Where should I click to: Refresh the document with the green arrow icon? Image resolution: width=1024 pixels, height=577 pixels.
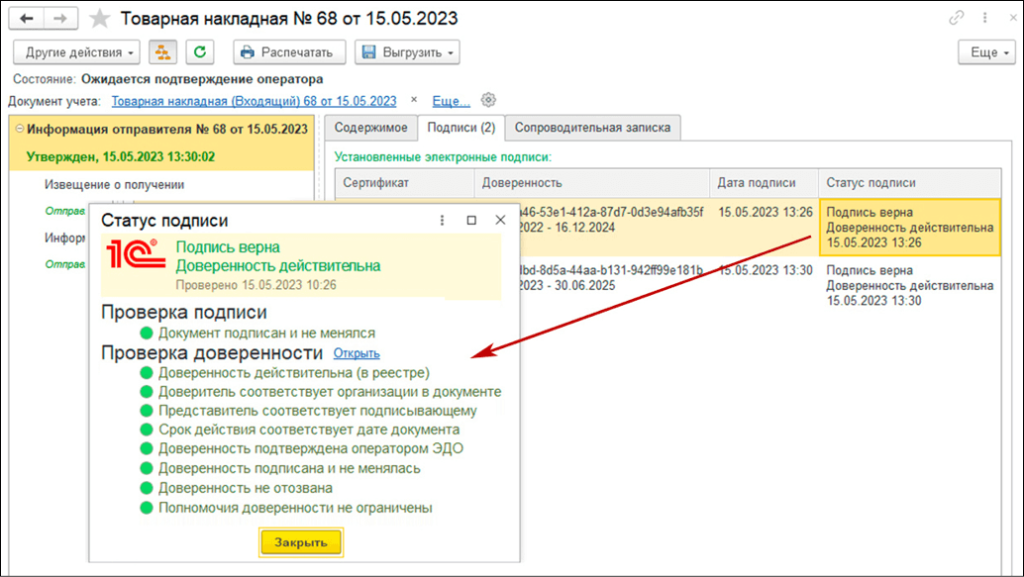(200, 52)
